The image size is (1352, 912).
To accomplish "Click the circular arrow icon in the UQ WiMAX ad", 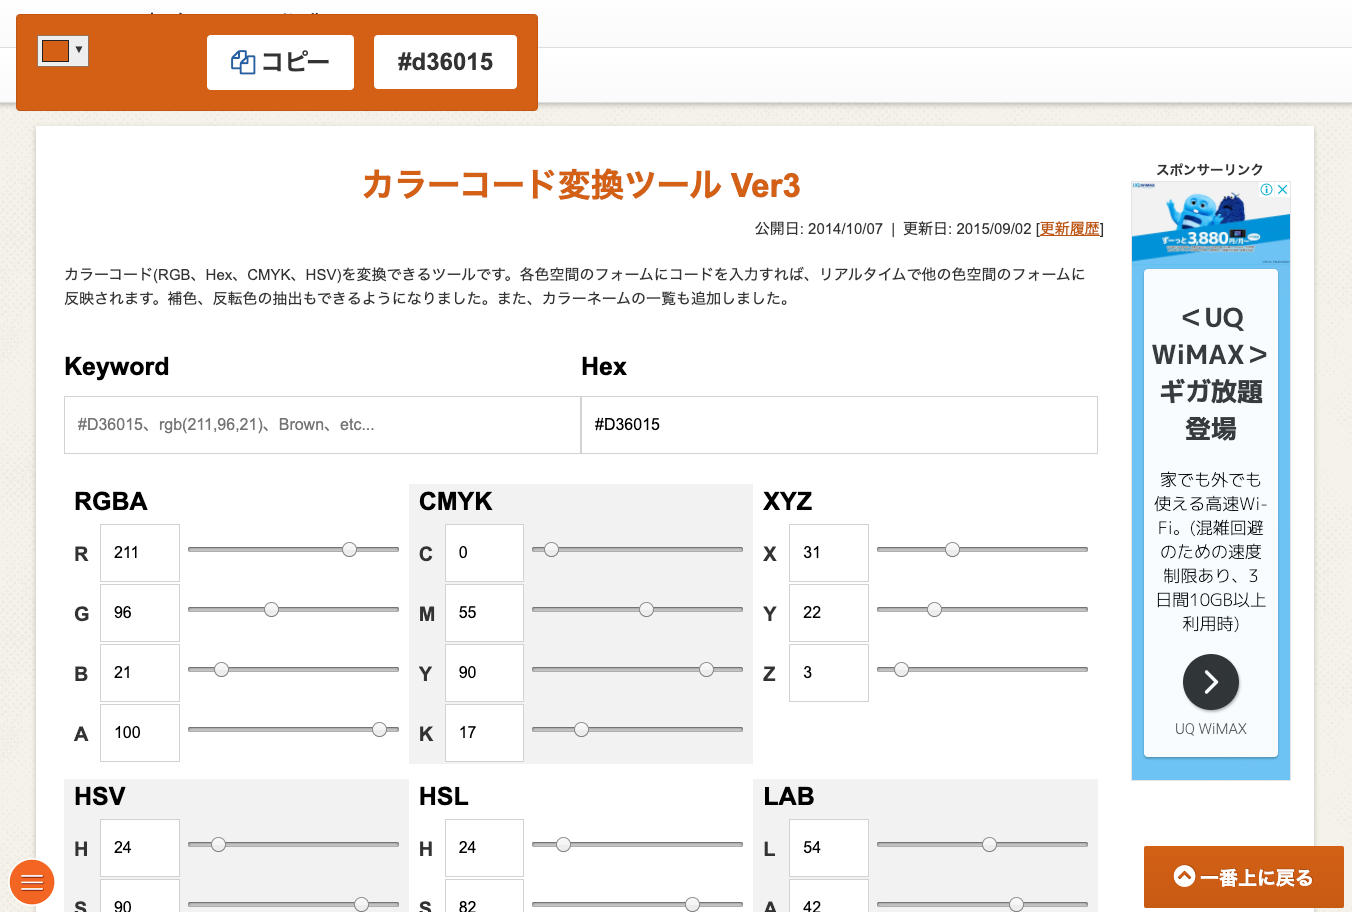I will coord(1210,682).
